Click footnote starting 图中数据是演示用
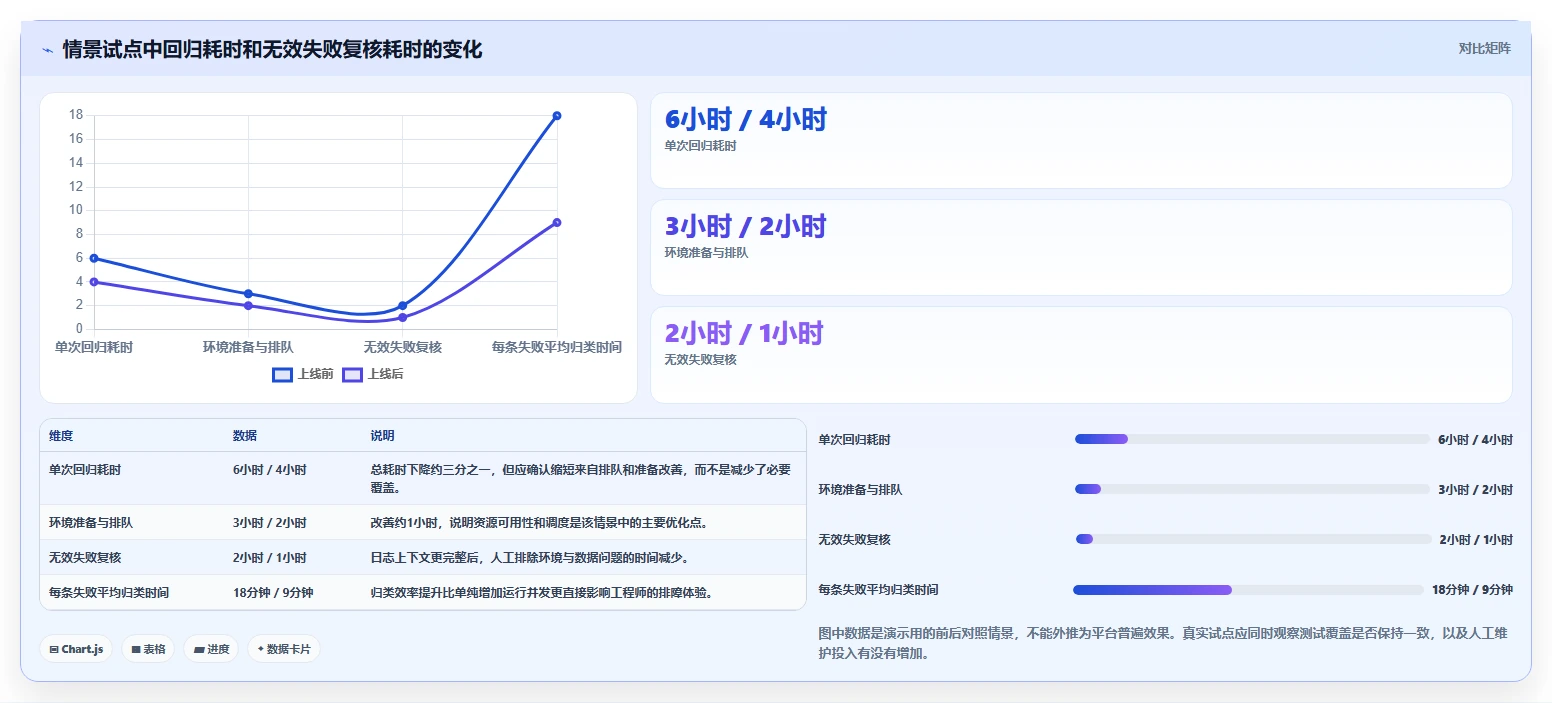This screenshot has width=1552, height=703. (1163, 643)
